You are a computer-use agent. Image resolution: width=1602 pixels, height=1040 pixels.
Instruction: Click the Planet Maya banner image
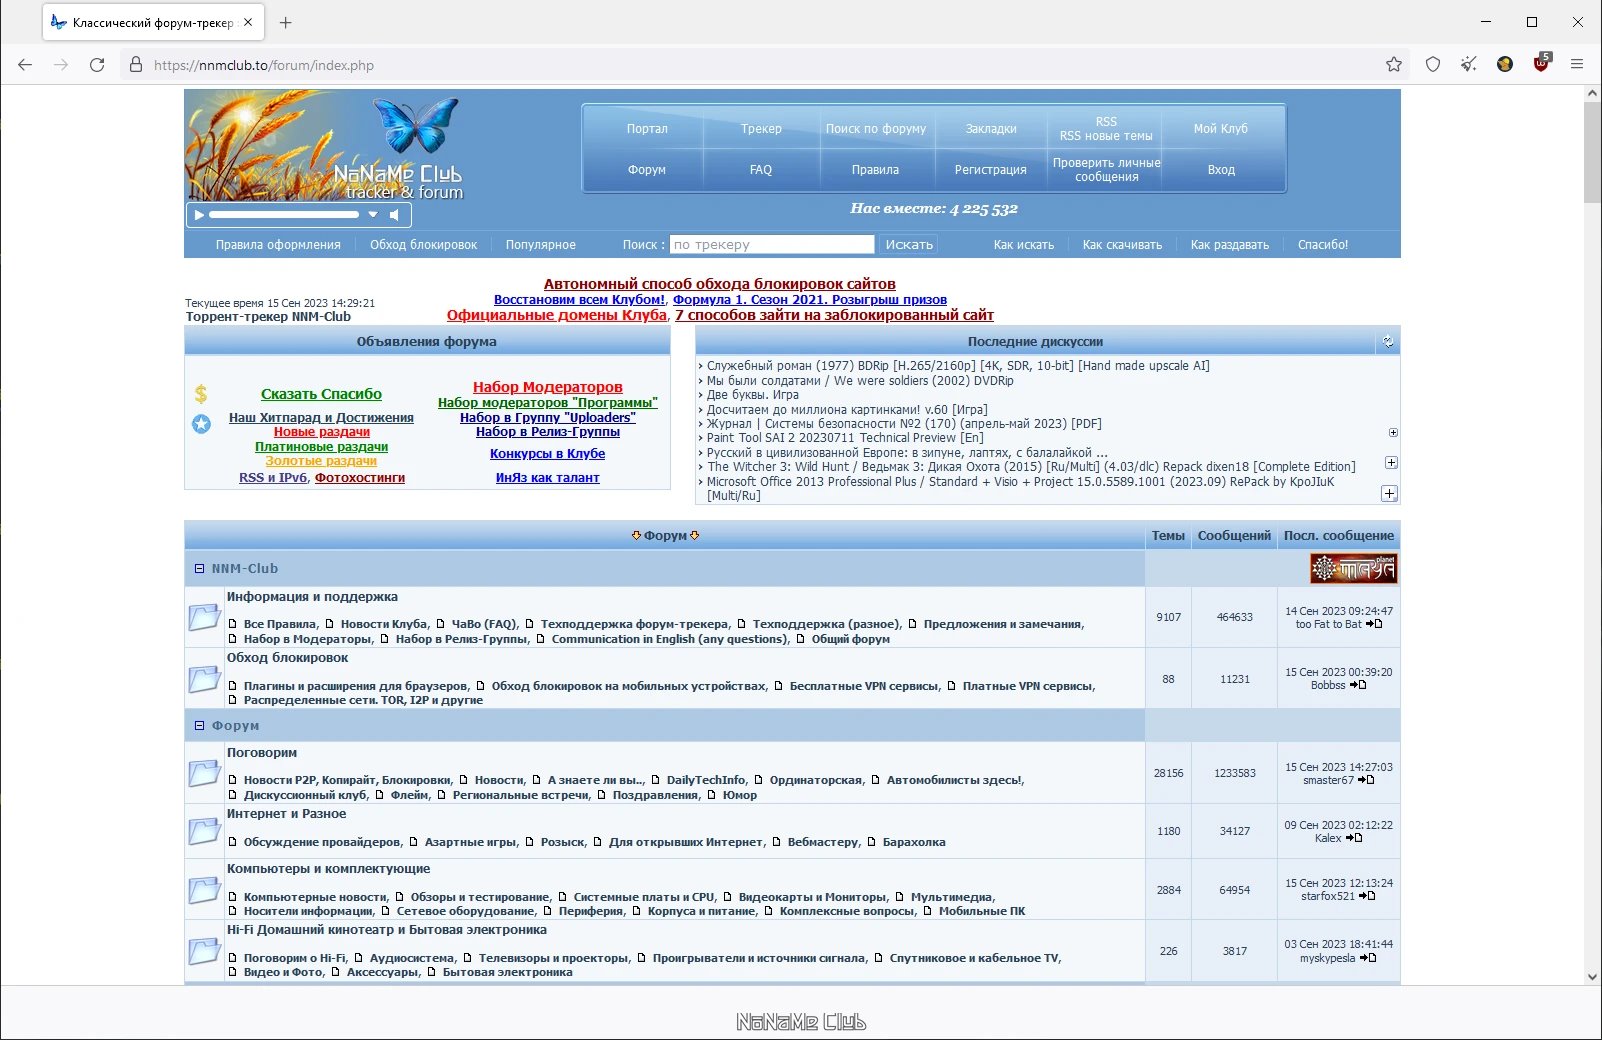coord(1353,568)
